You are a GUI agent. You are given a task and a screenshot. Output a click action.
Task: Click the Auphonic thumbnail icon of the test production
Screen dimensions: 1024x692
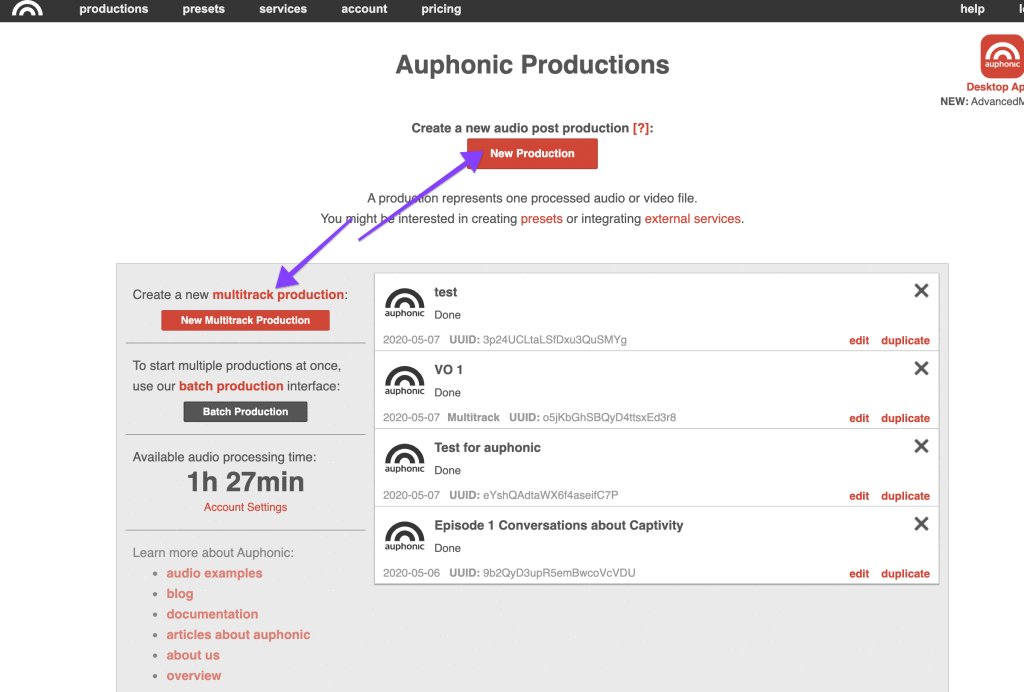coord(404,303)
